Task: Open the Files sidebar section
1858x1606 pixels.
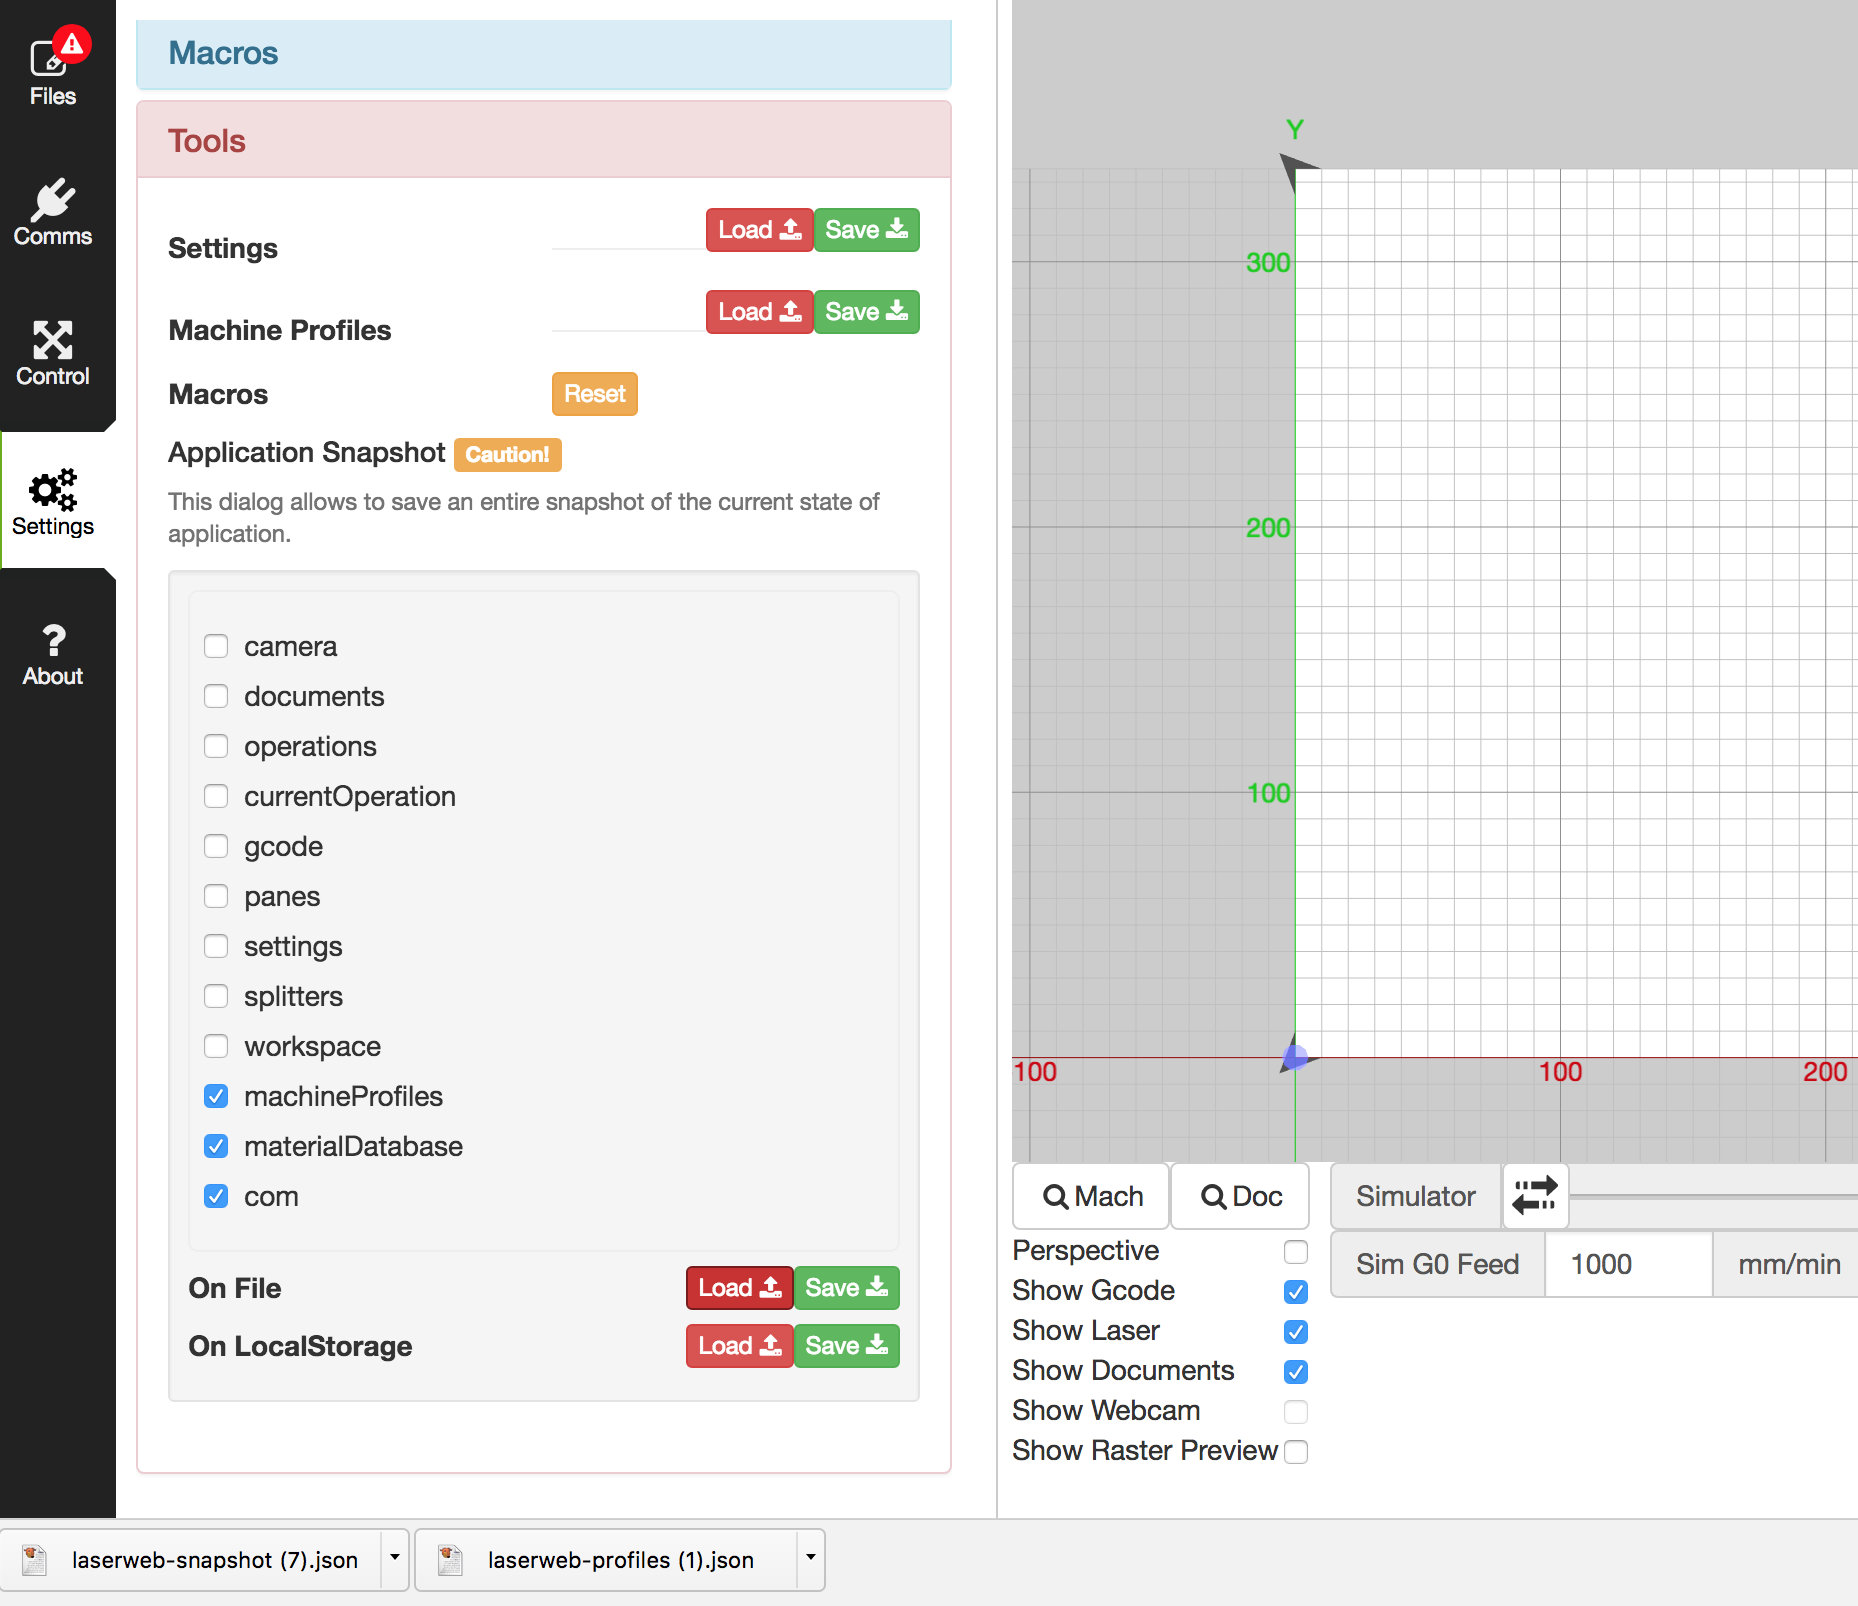Action: pos(52,72)
